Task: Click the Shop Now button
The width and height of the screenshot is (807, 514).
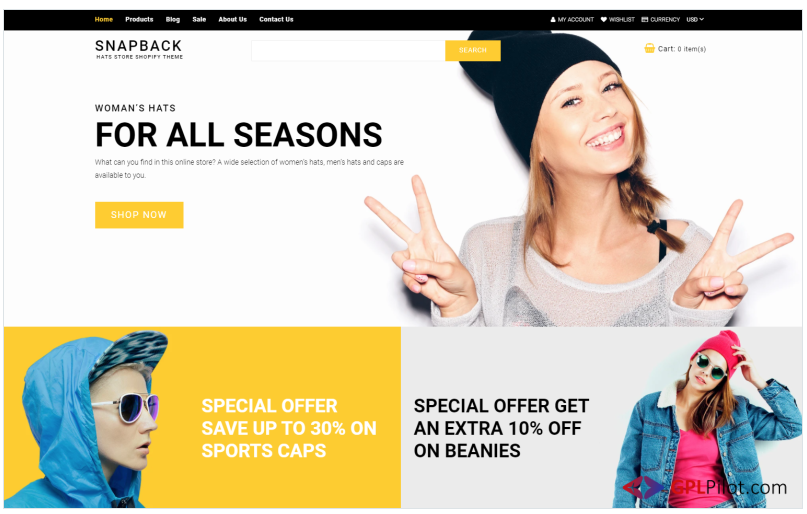Action: pyautogui.click(x=139, y=215)
